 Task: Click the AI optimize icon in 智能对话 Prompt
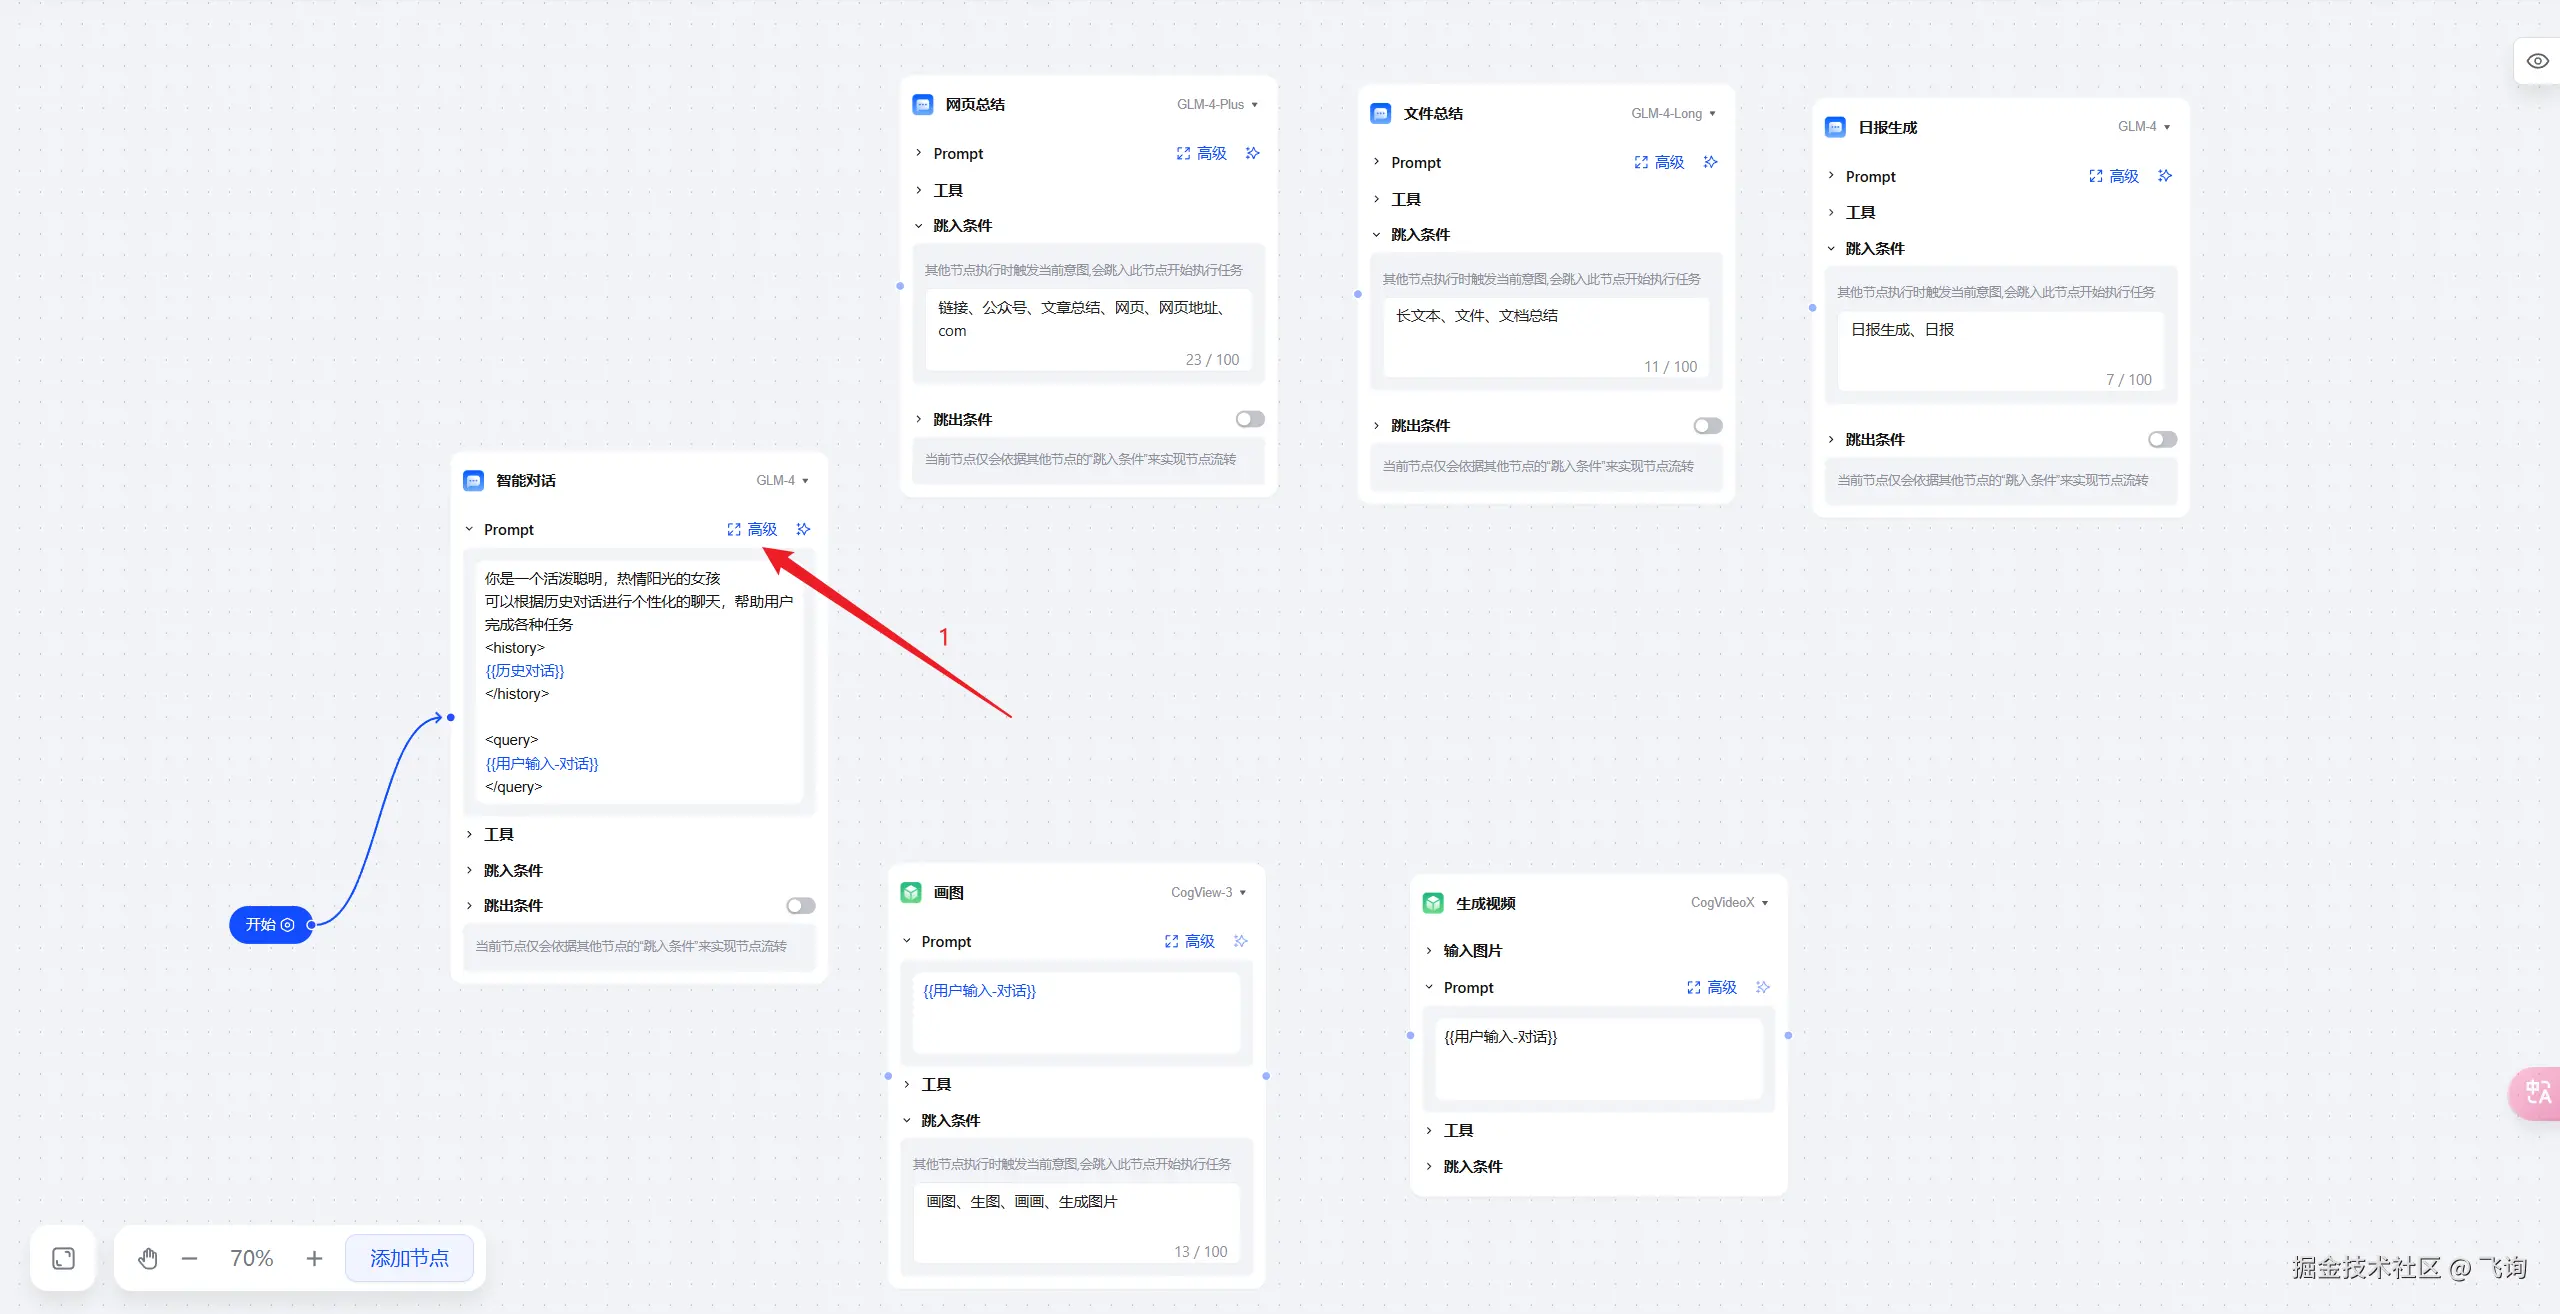[803, 529]
